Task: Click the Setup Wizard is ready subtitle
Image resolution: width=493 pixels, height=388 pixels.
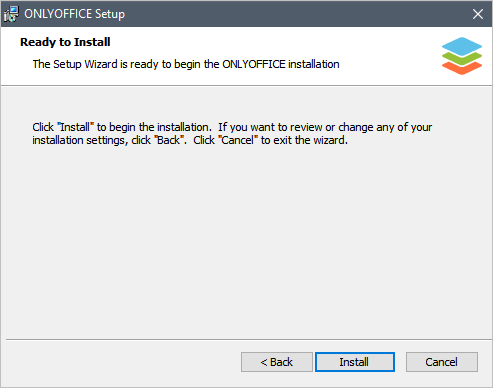Action: 186,64
